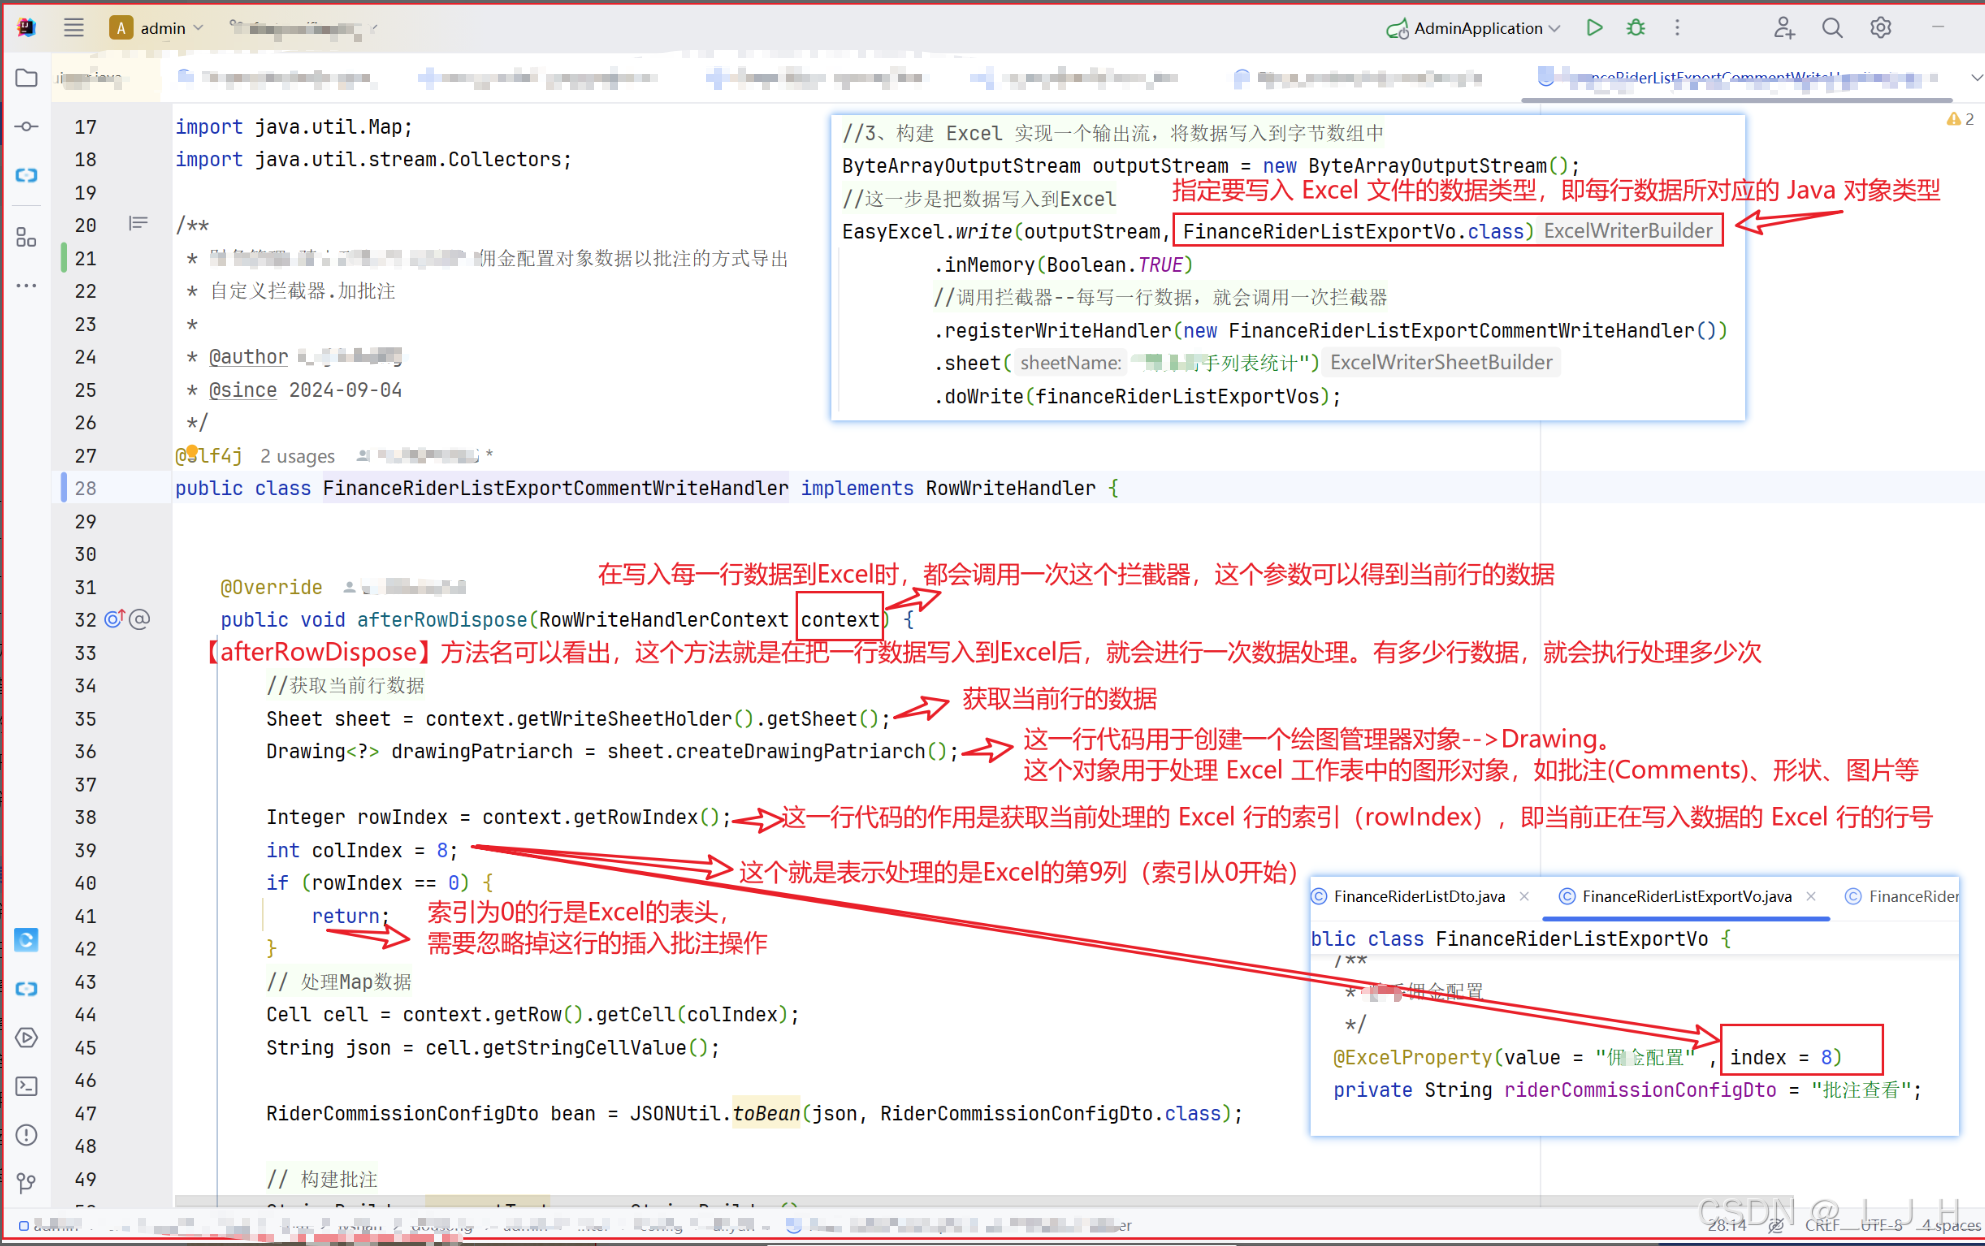This screenshot has height=1246, width=1985.
Task: Open the Services tool window
Action: click(x=27, y=1037)
